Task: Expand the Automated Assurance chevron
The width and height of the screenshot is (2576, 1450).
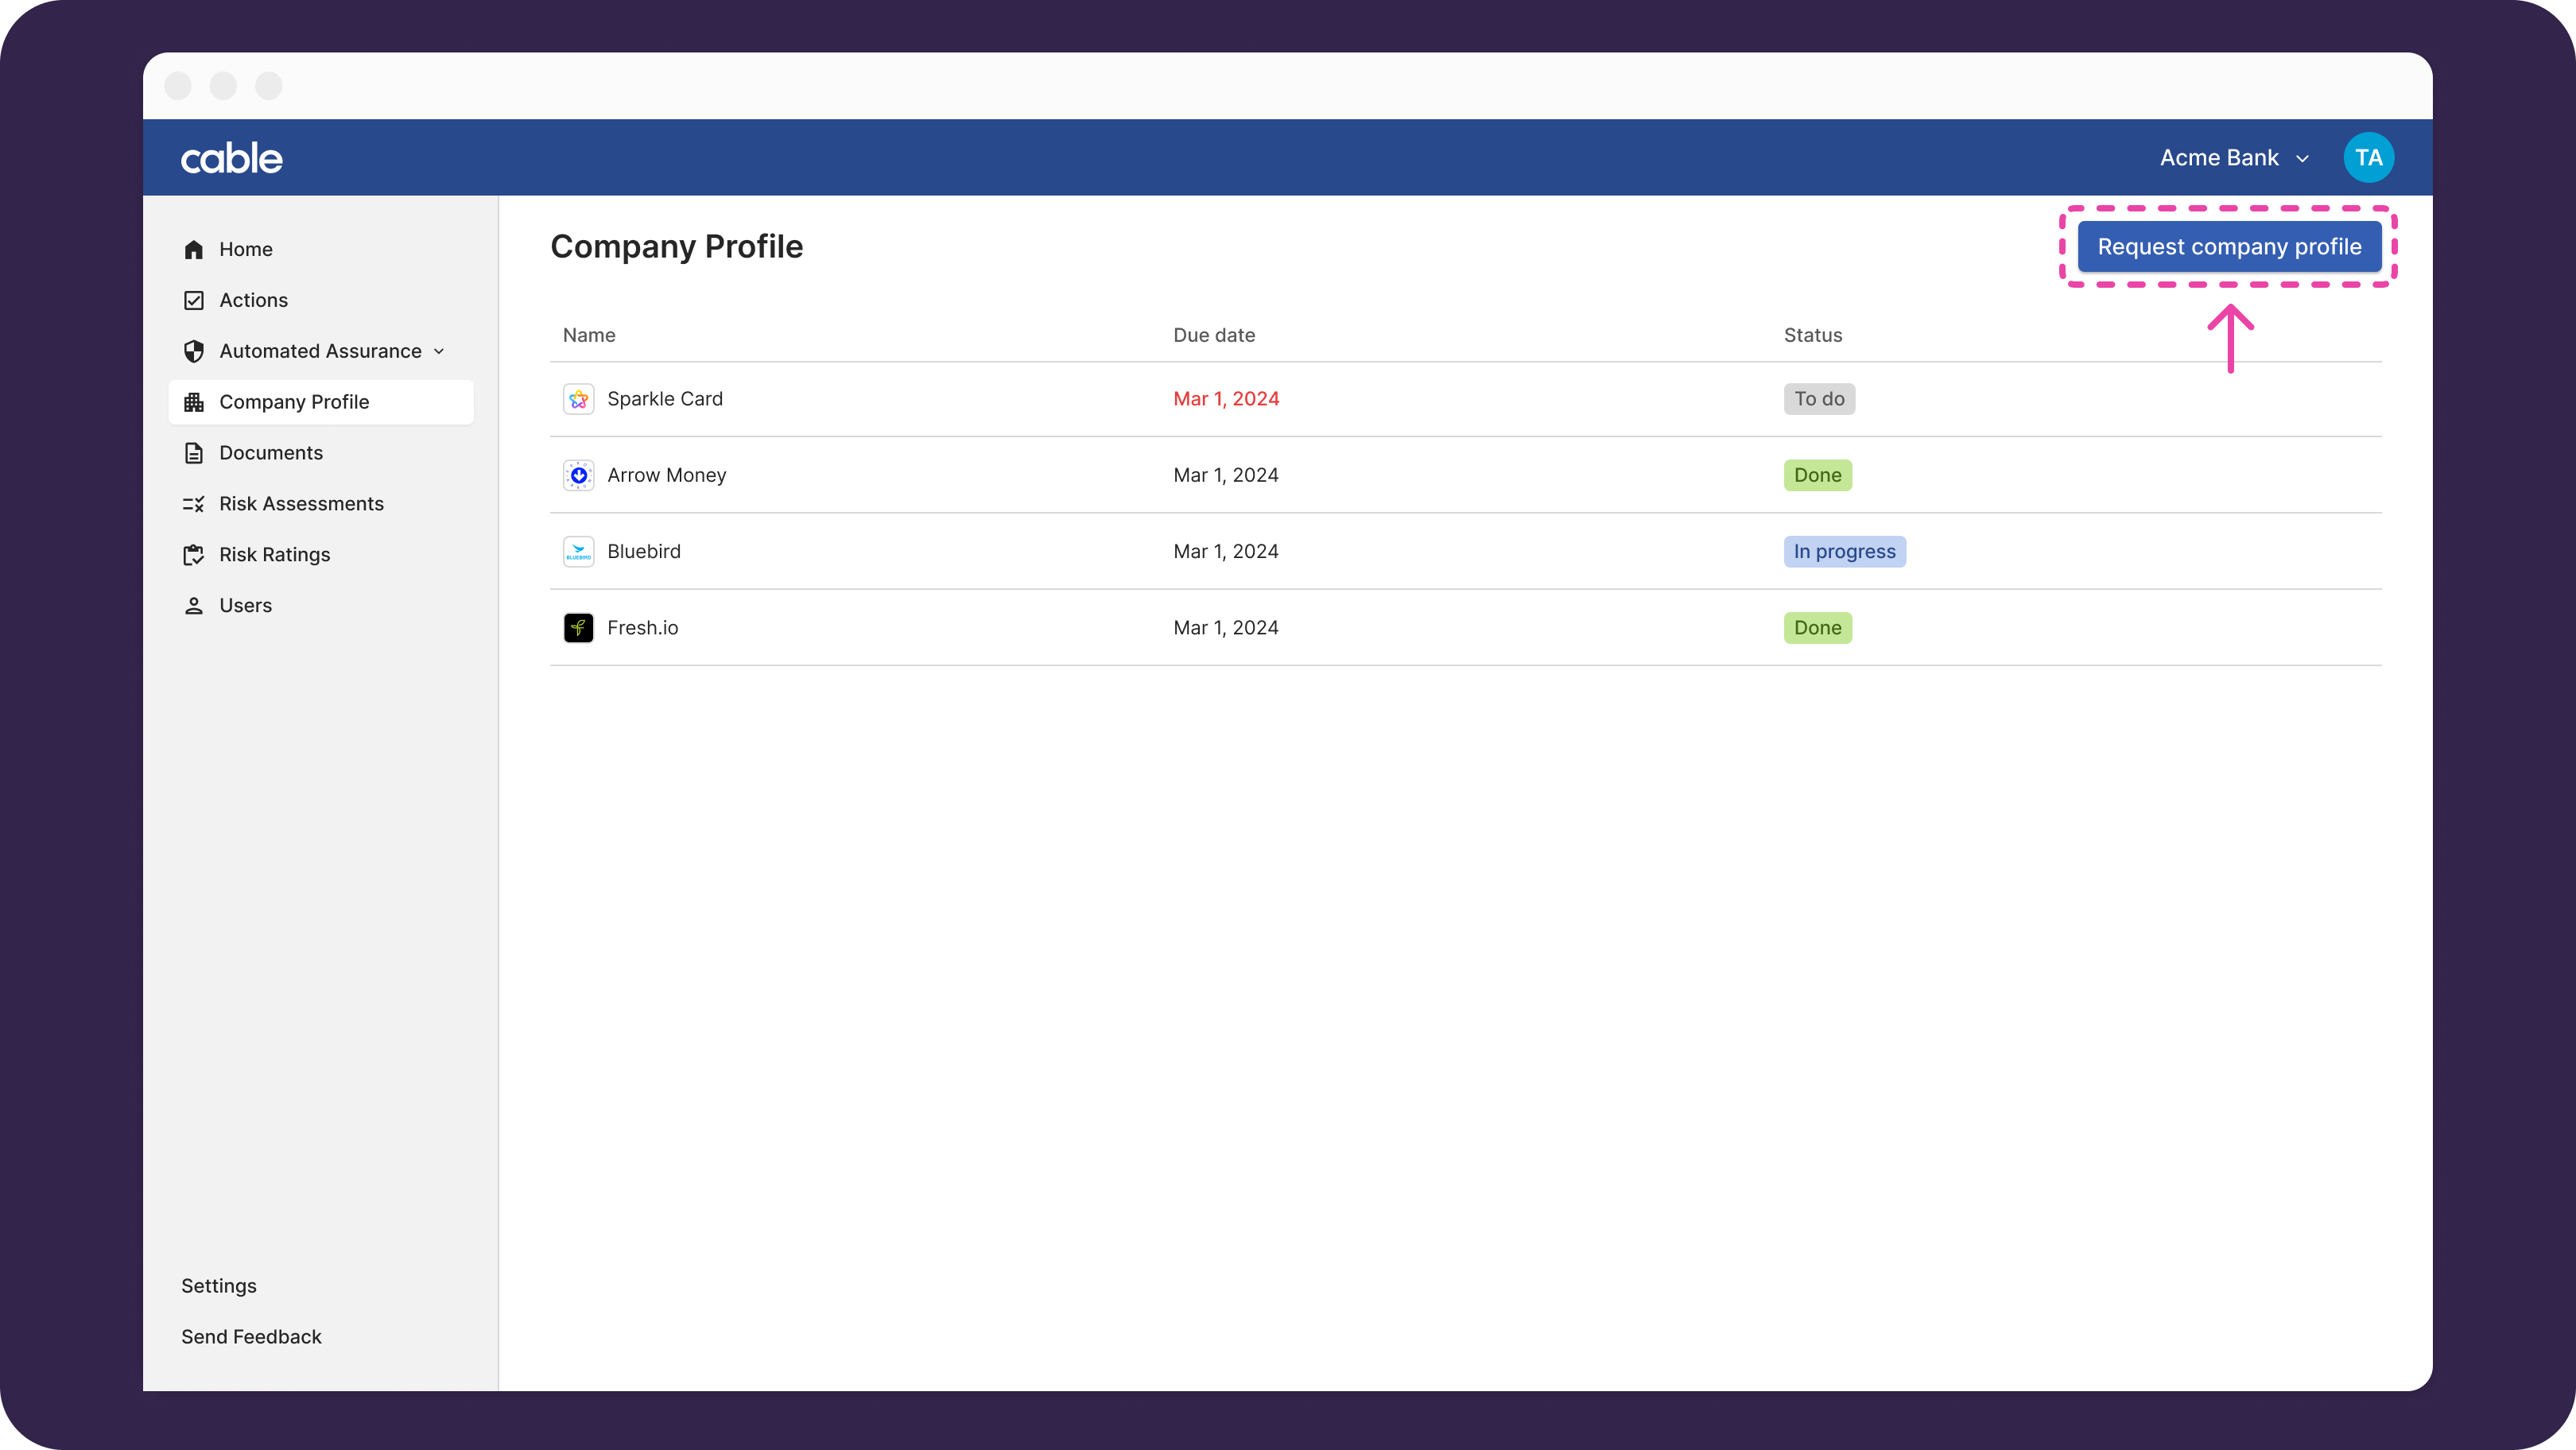Action: tap(439, 351)
